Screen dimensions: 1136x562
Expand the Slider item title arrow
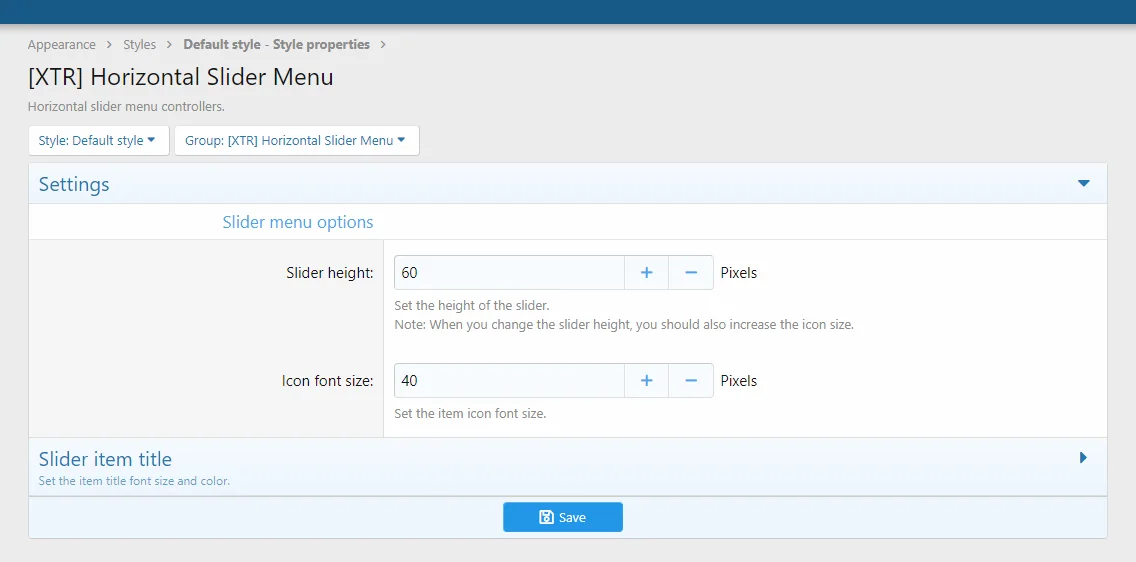pyautogui.click(x=1083, y=458)
